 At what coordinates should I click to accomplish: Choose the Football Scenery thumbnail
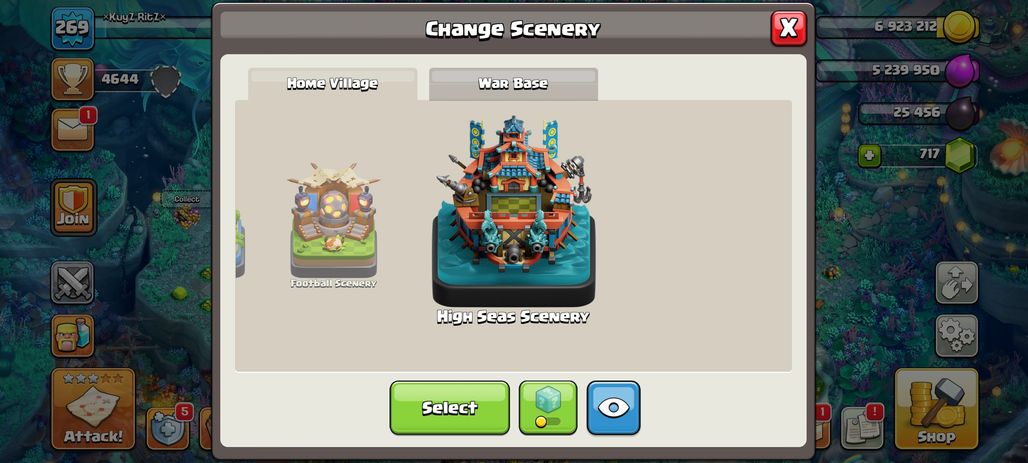(334, 225)
